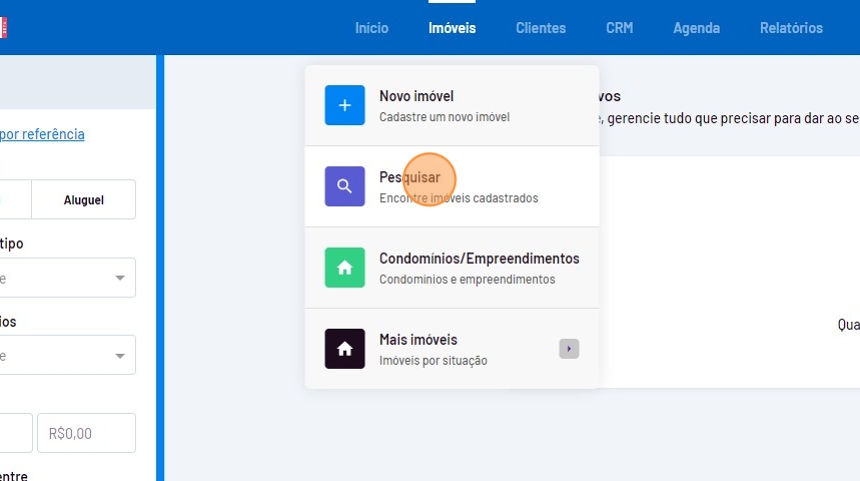
Task: Open the tipo dropdown arrow
Action: tap(120, 278)
